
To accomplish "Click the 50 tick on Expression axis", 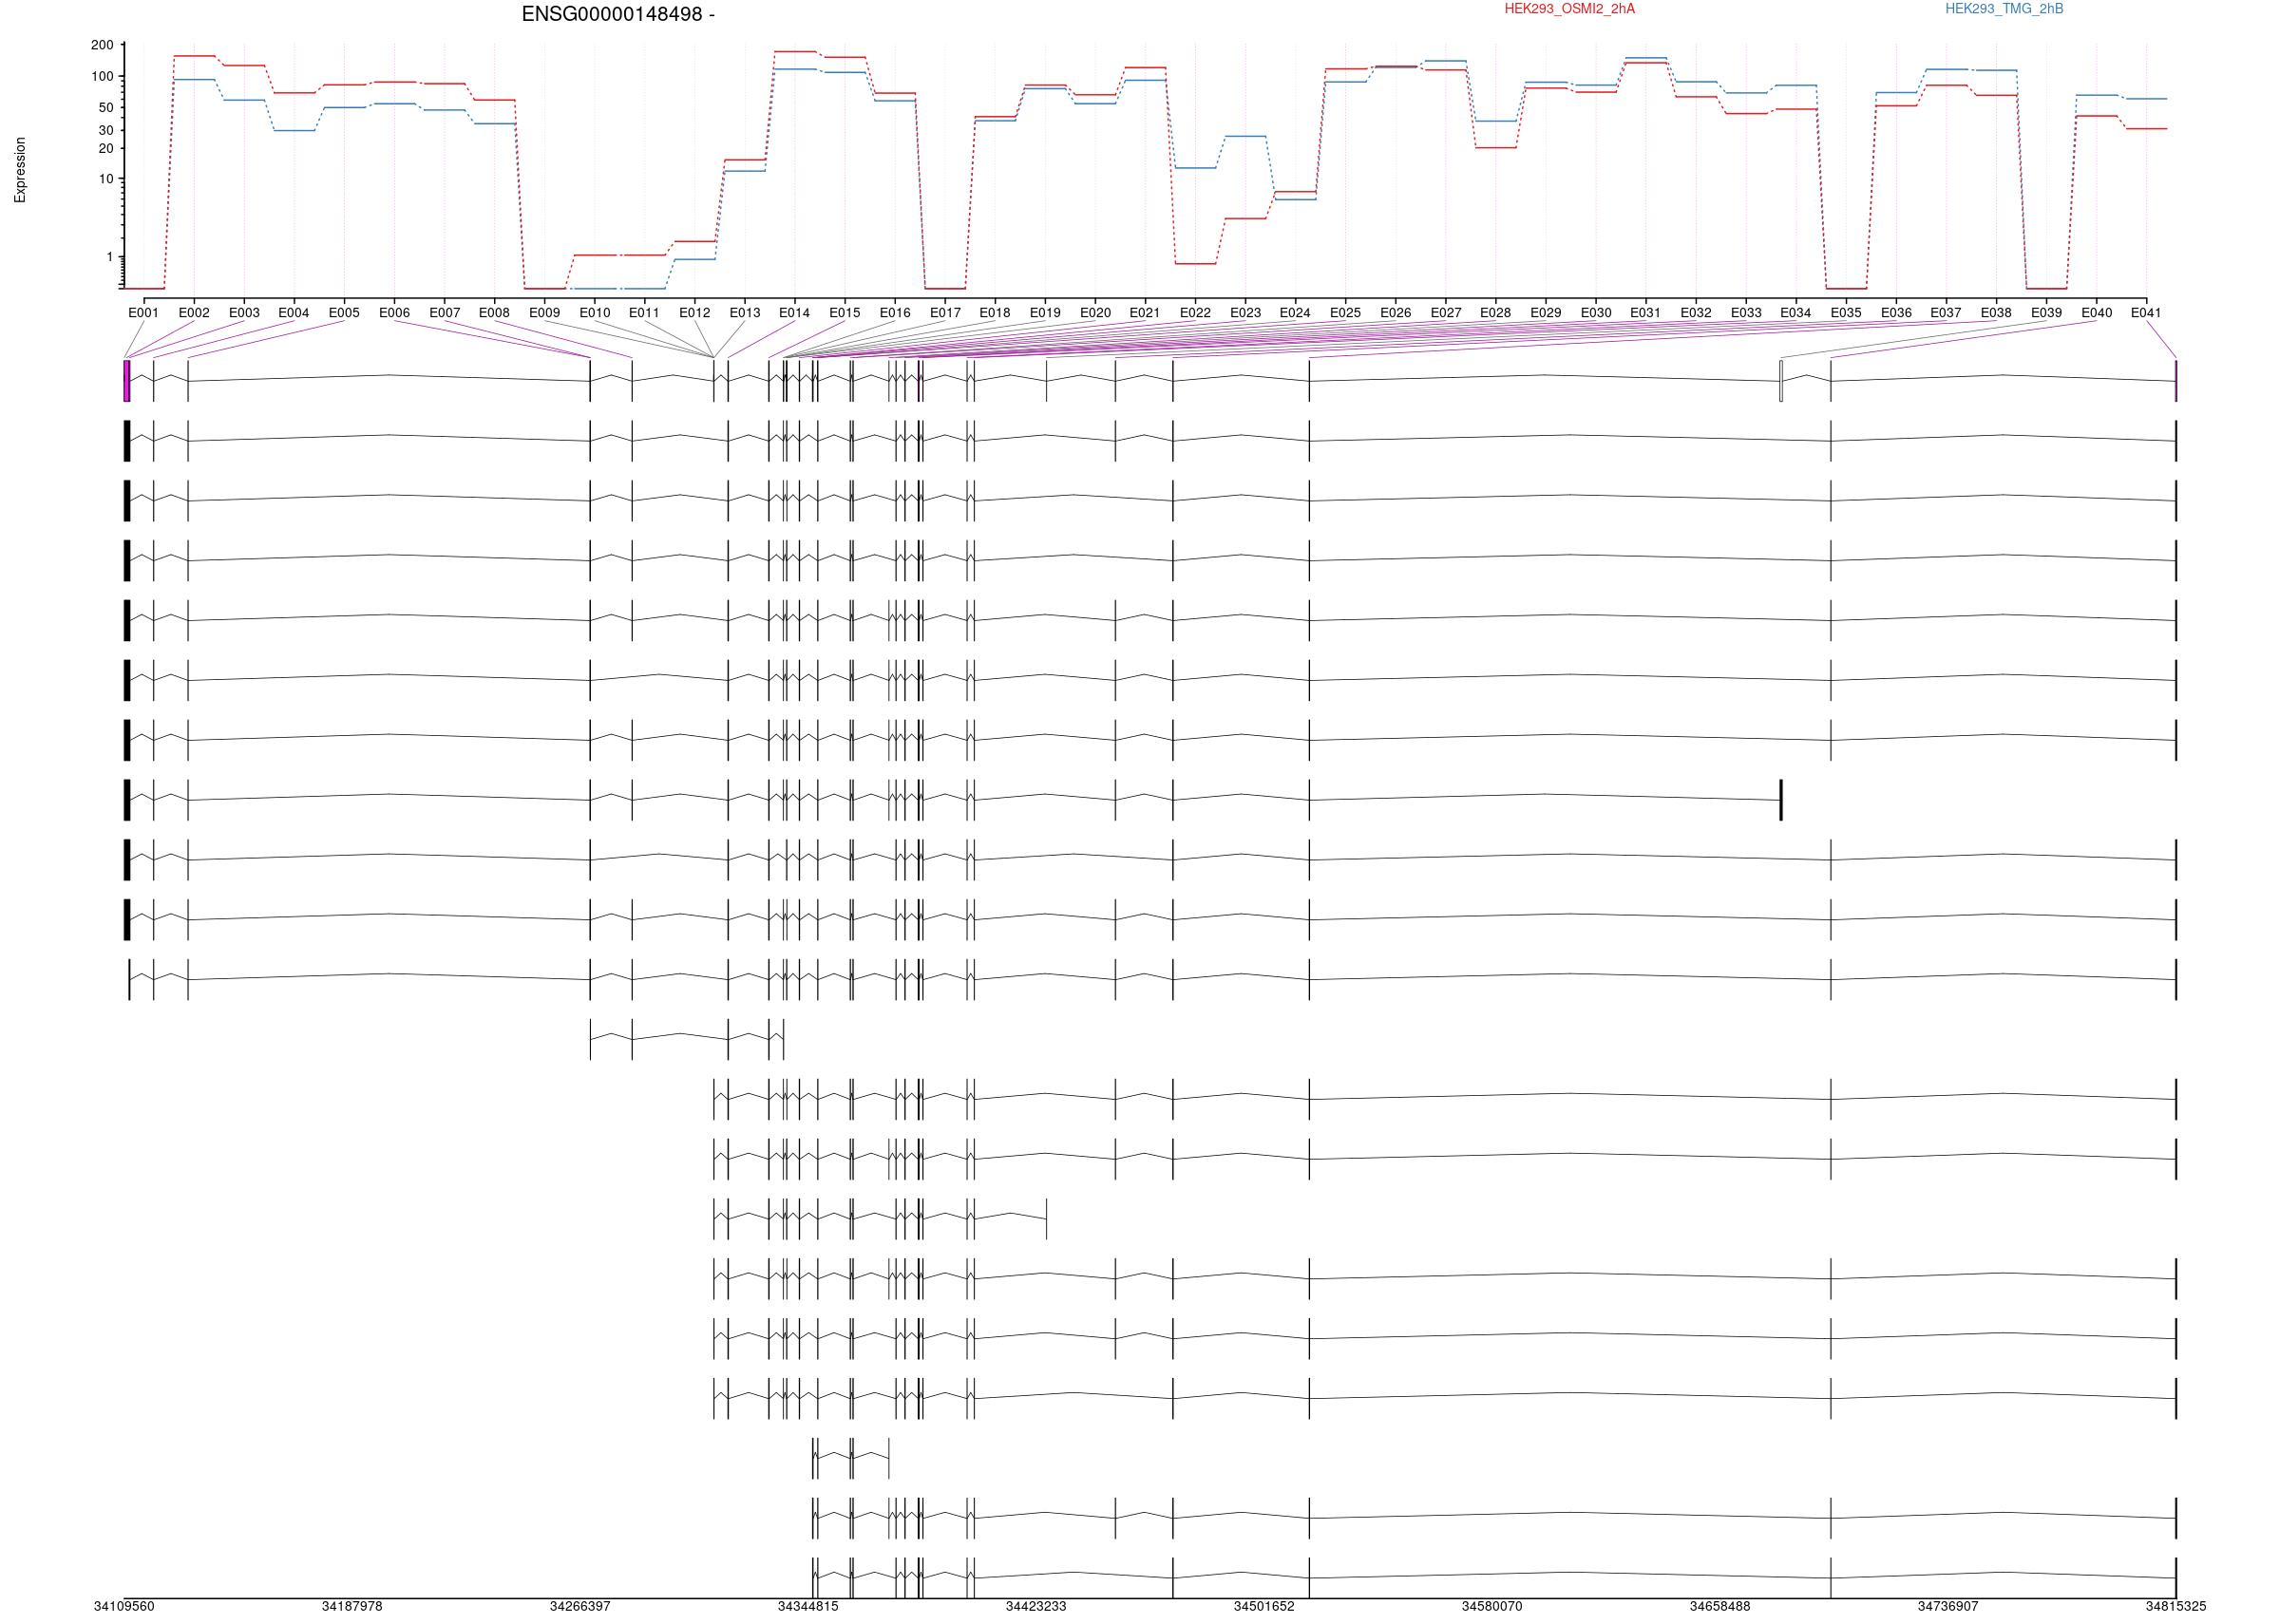I will point(106,107).
